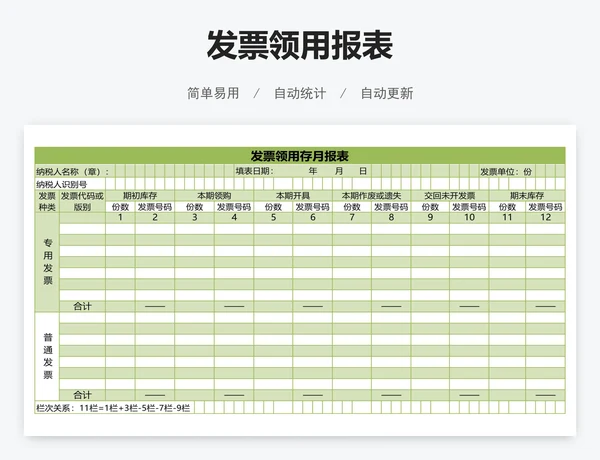
Task: Click 份数 under 期末库存
Action: tap(507, 207)
